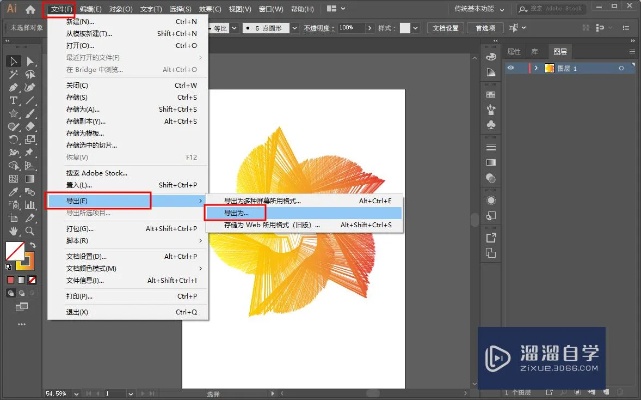Click the Fill color swatch

pos(15,251)
